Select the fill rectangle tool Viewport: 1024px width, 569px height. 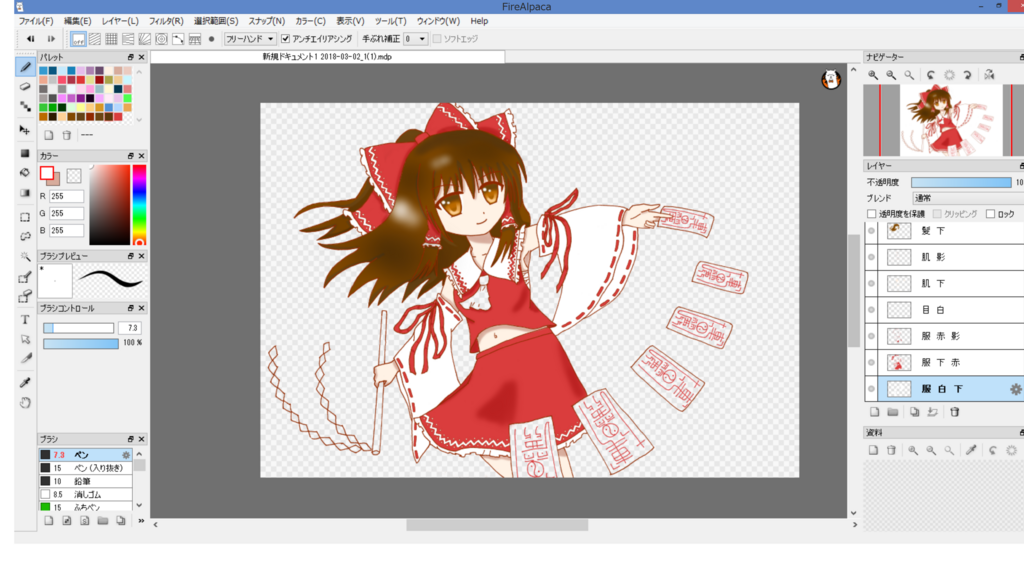[25, 153]
